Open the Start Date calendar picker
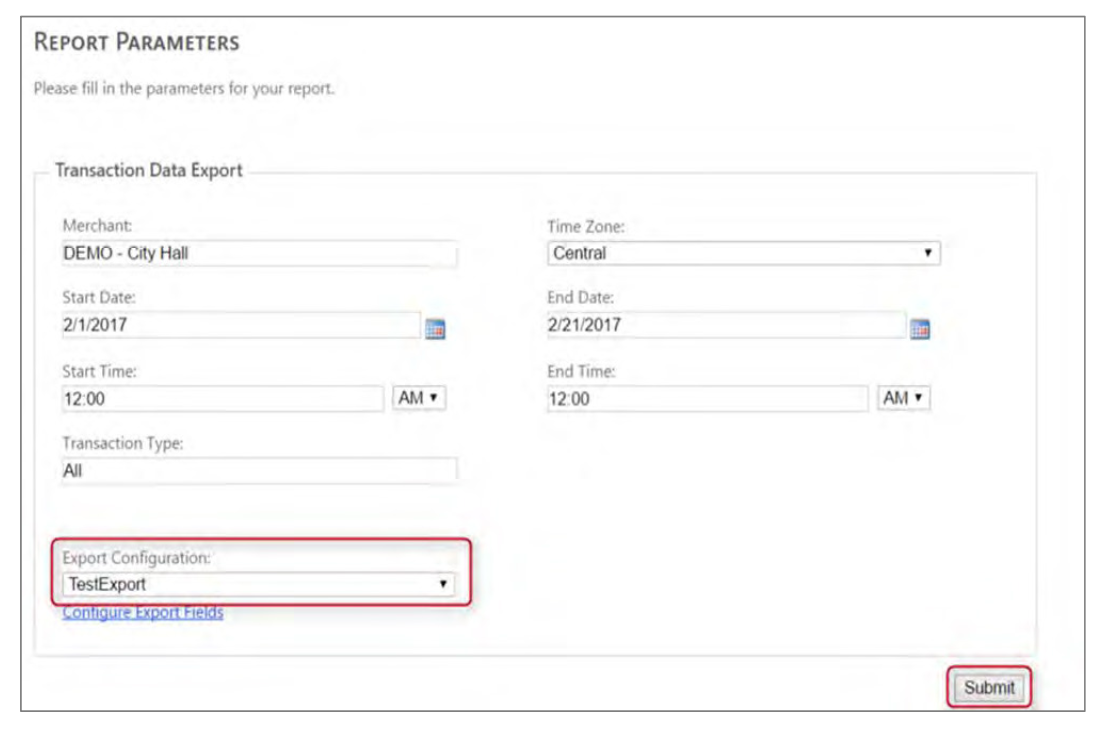Viewport: 1108px width, 734px height. pyautogui.click(x=435, y=328)
